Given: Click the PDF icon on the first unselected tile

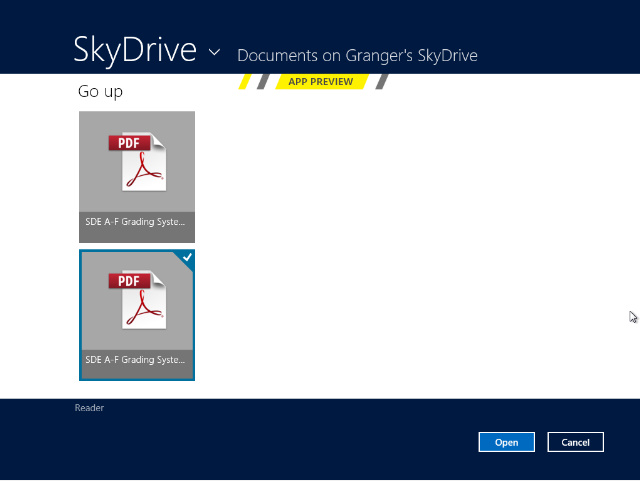Looking at the screenshot, I should [x=137, y=161].
